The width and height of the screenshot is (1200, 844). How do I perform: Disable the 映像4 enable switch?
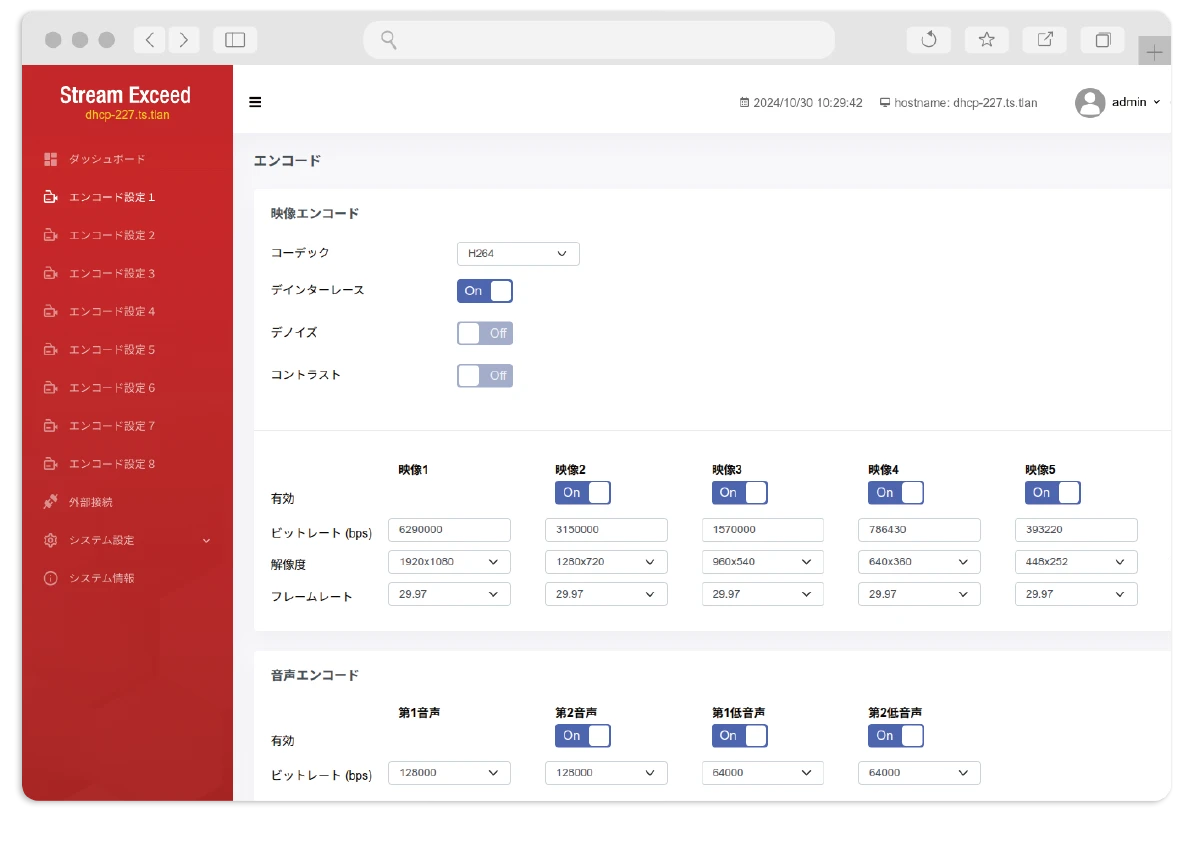(896, 492)
